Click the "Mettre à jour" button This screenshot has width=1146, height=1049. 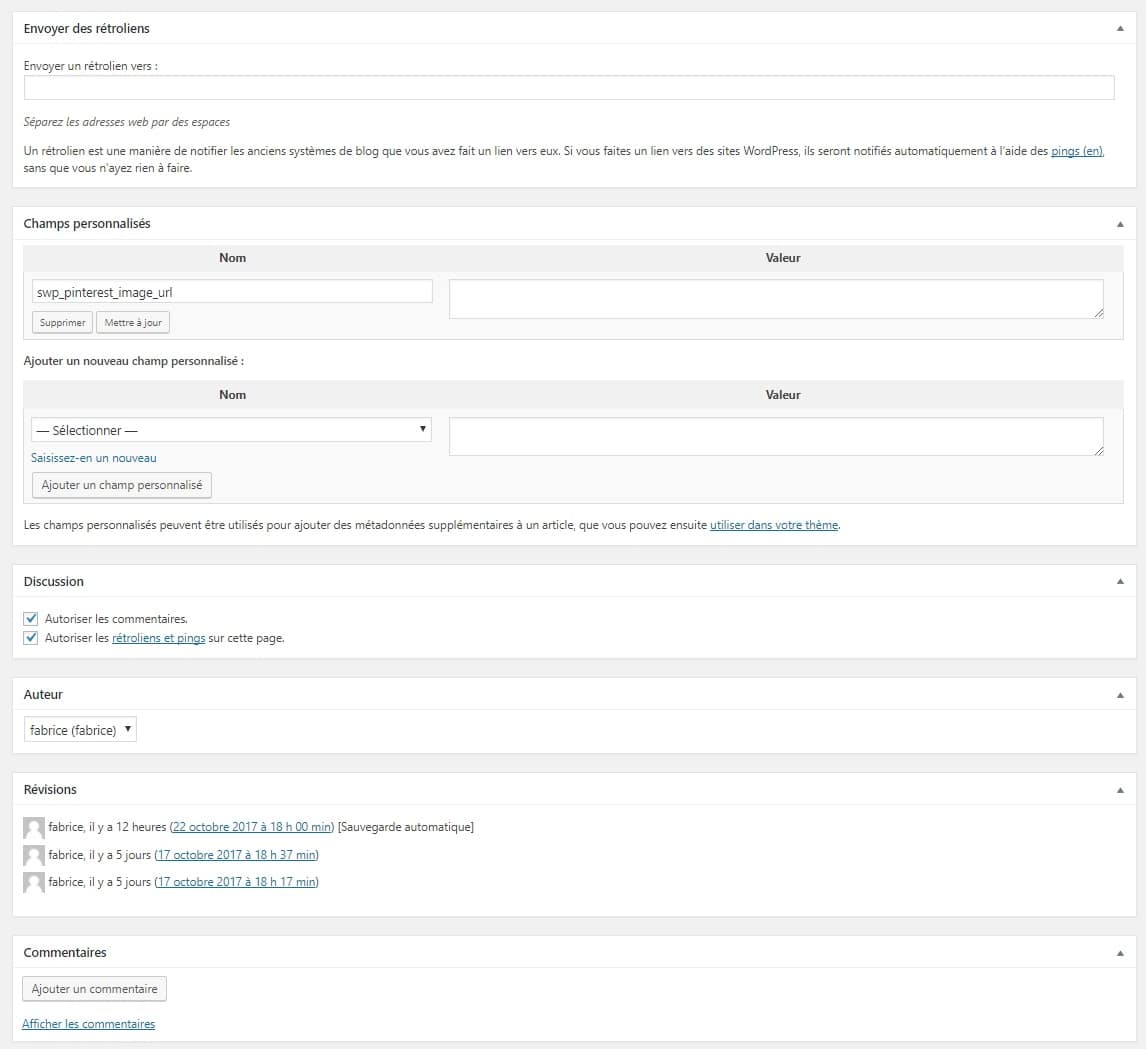tap(133, 322)
